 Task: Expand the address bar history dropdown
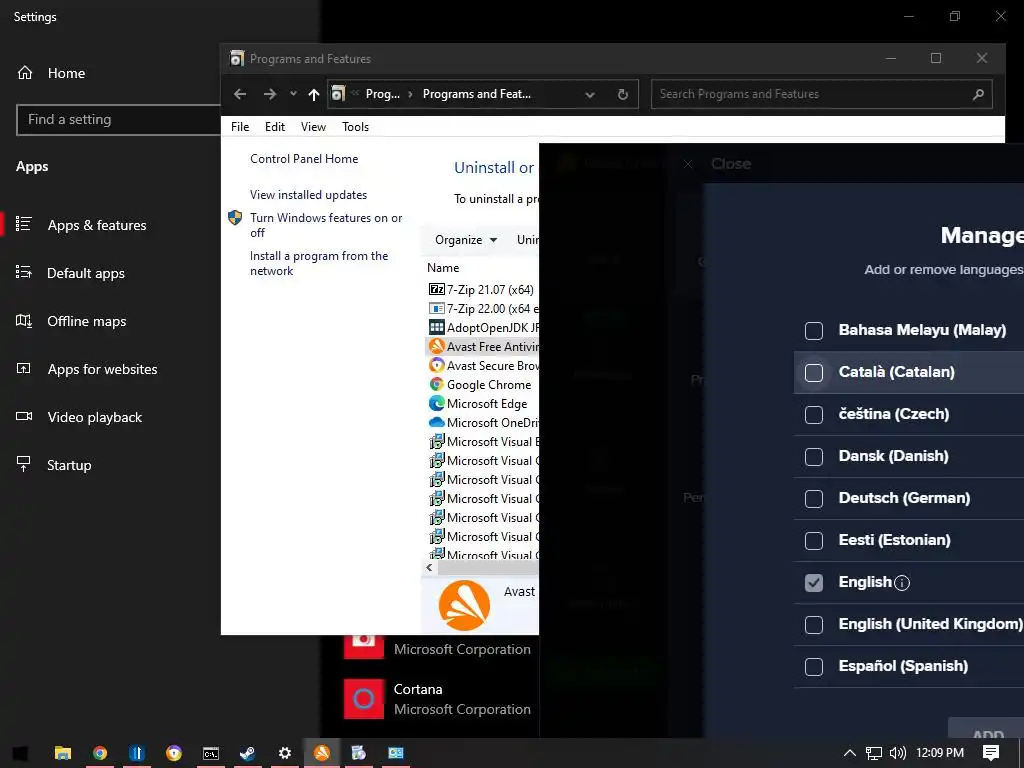coord(590,95)
